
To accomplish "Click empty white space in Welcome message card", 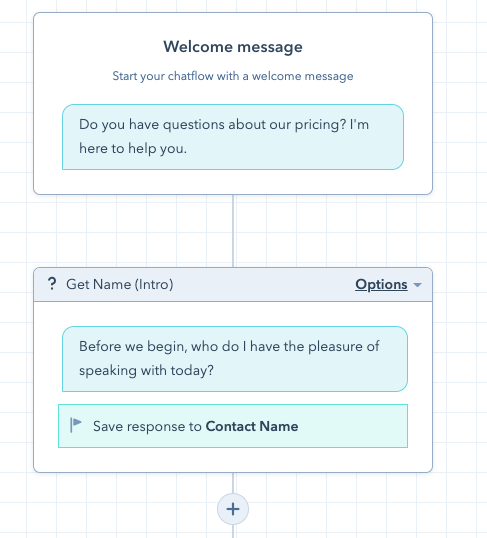I will 233,182.
